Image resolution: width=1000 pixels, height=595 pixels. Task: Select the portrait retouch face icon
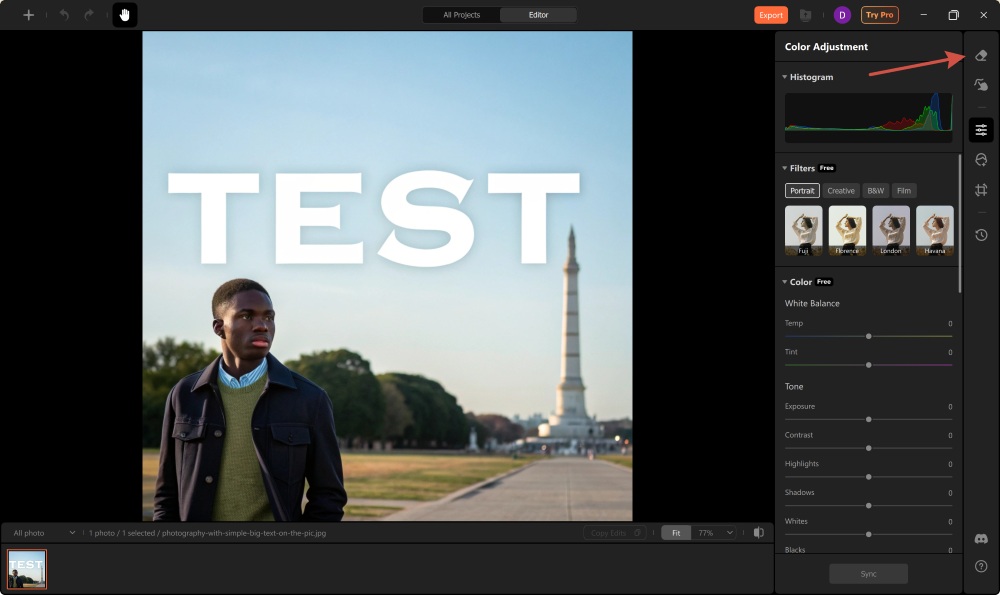[981, 160]
